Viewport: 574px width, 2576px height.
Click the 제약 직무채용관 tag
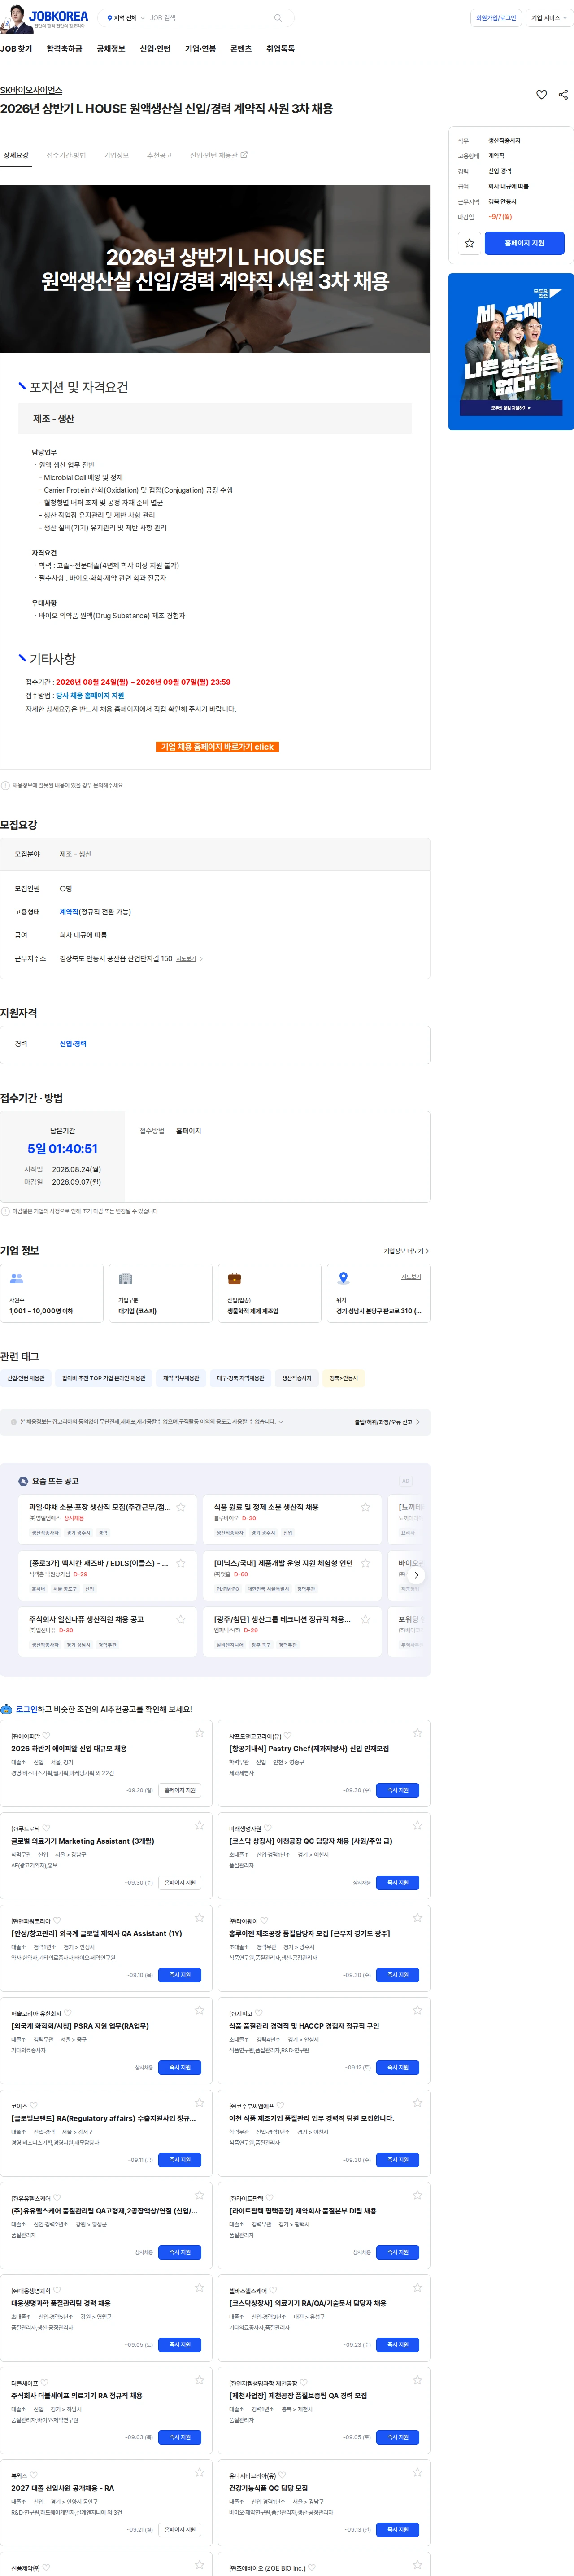(181, 1377)
